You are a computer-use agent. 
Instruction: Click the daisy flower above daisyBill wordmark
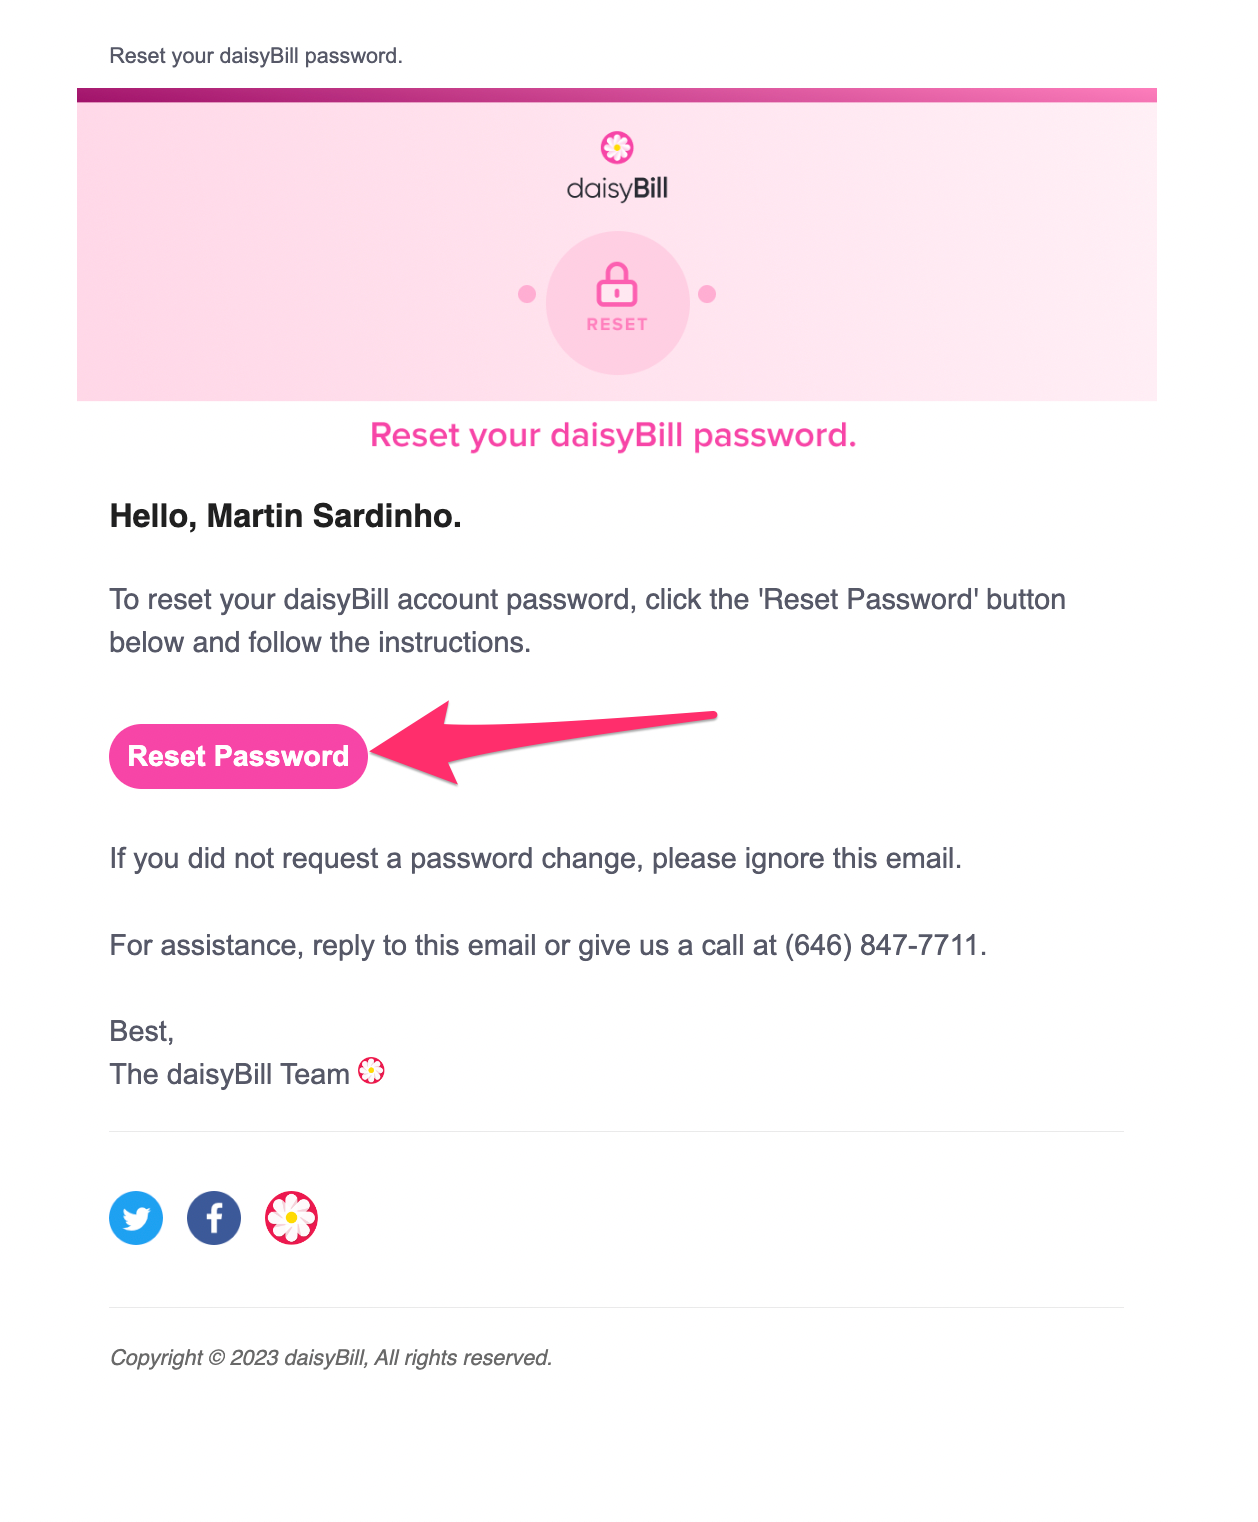(617, 148)
